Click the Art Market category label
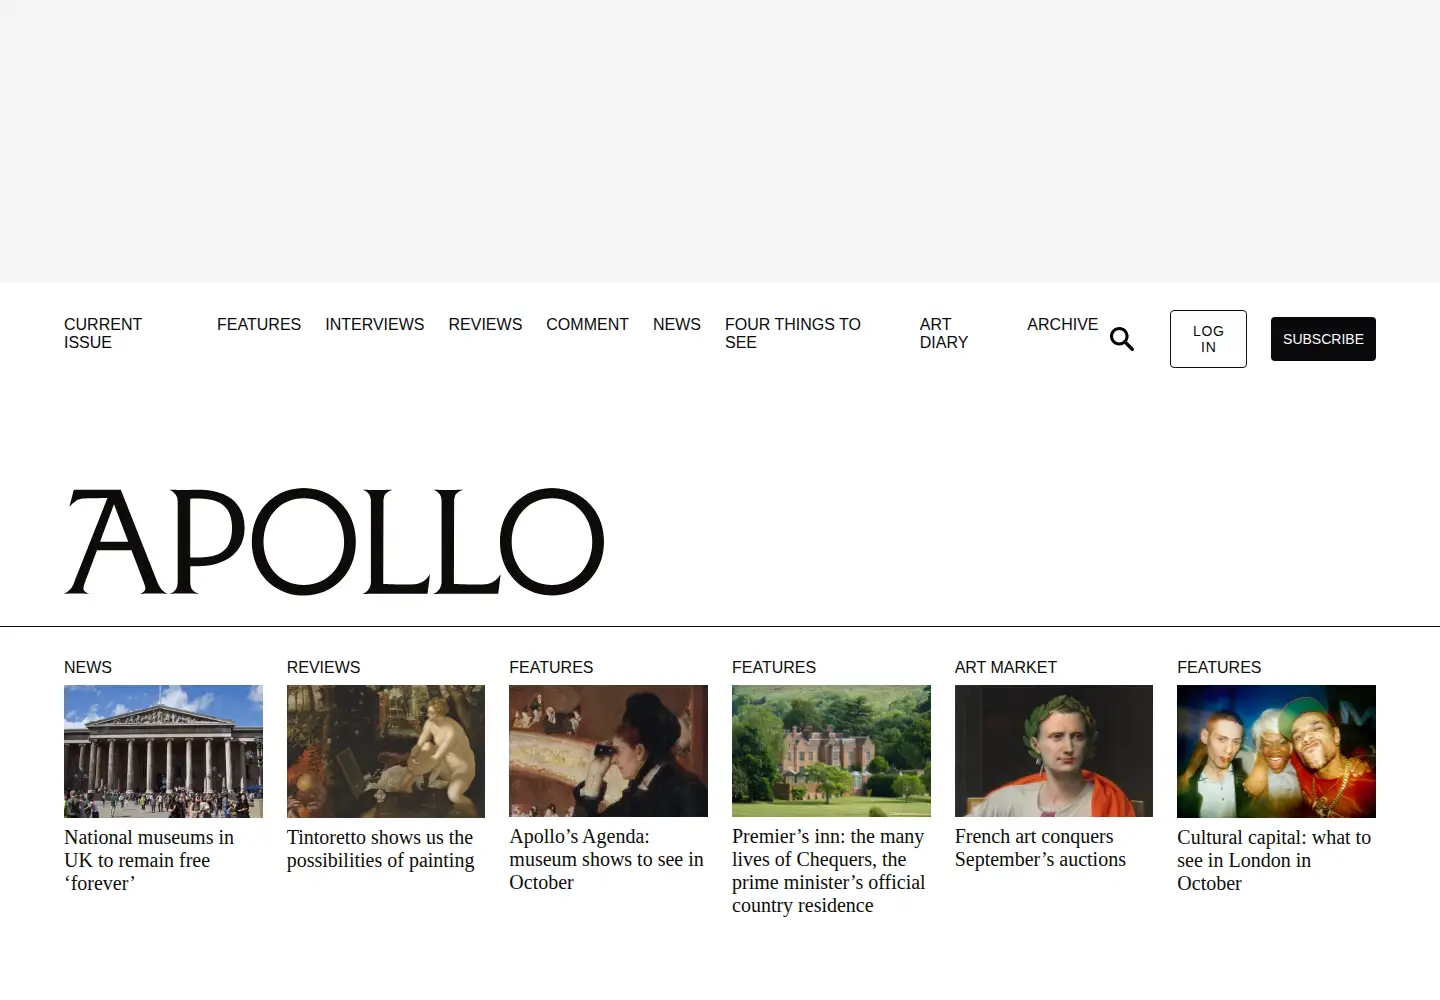 (1005, 667)
